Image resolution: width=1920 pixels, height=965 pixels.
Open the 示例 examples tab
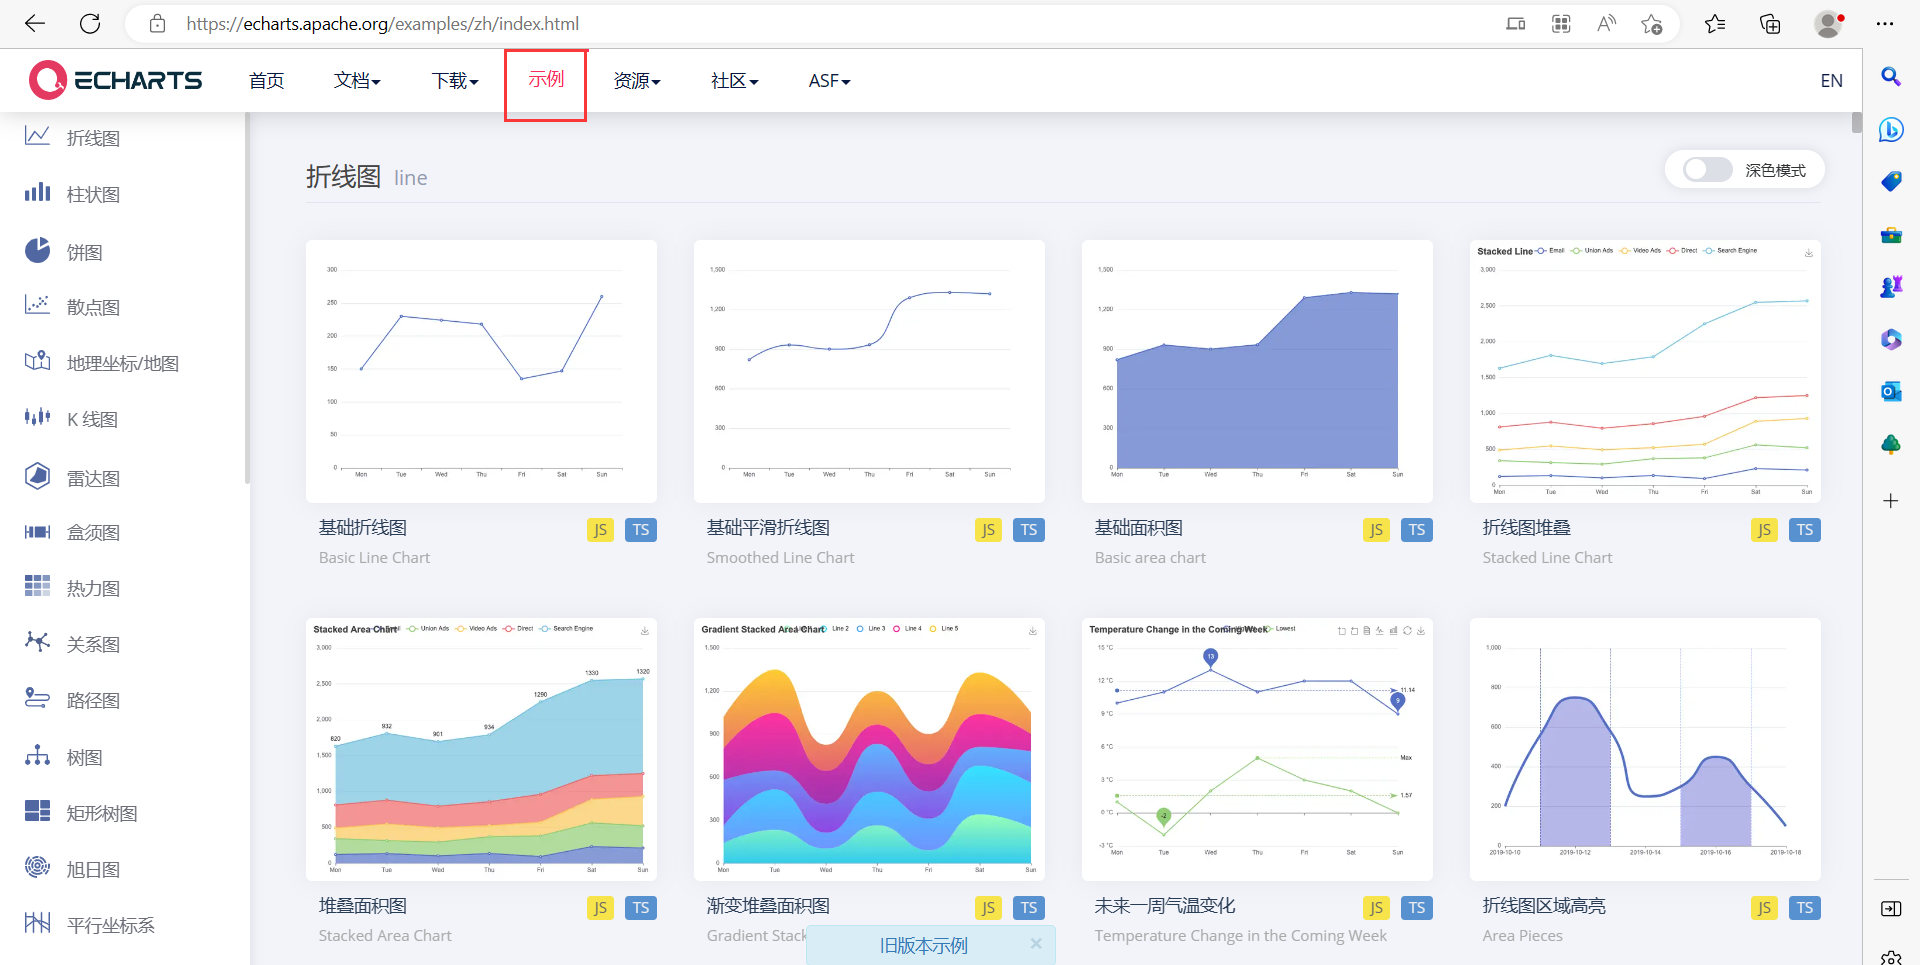[546, 80]
